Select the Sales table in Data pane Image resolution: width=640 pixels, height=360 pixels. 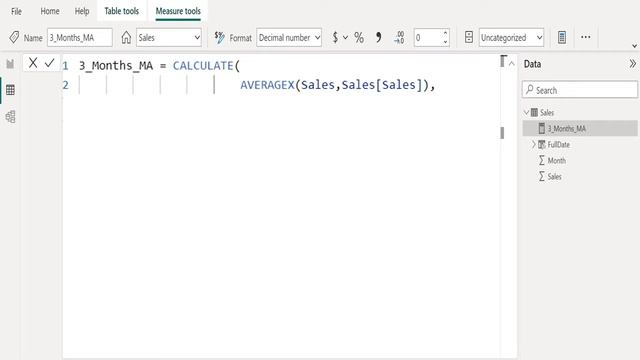point(547,112)
